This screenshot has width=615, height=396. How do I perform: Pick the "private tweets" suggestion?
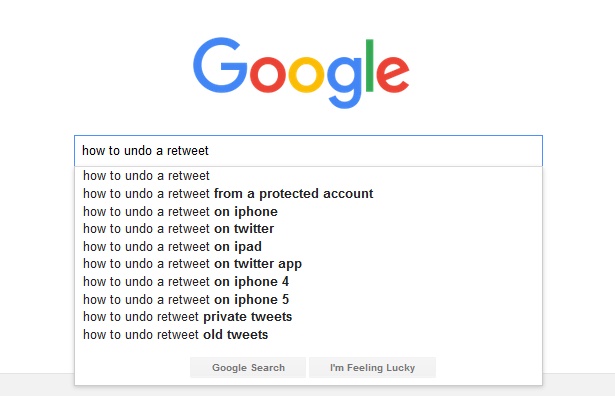[308, 317]
